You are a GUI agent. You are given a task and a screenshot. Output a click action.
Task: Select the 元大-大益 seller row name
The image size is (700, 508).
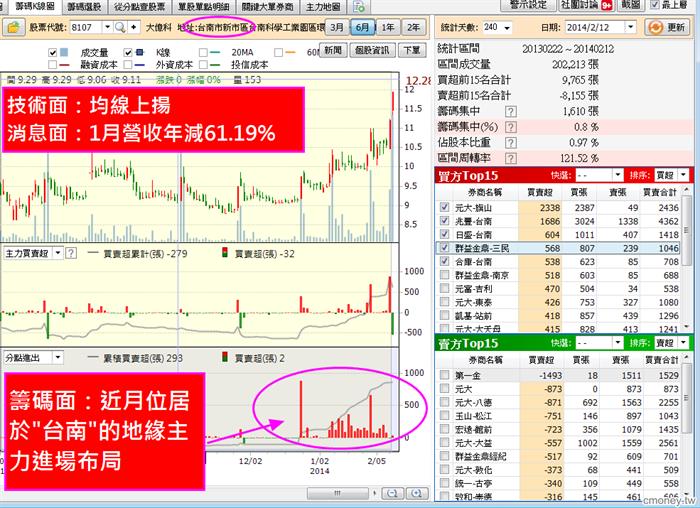point(473,443)
